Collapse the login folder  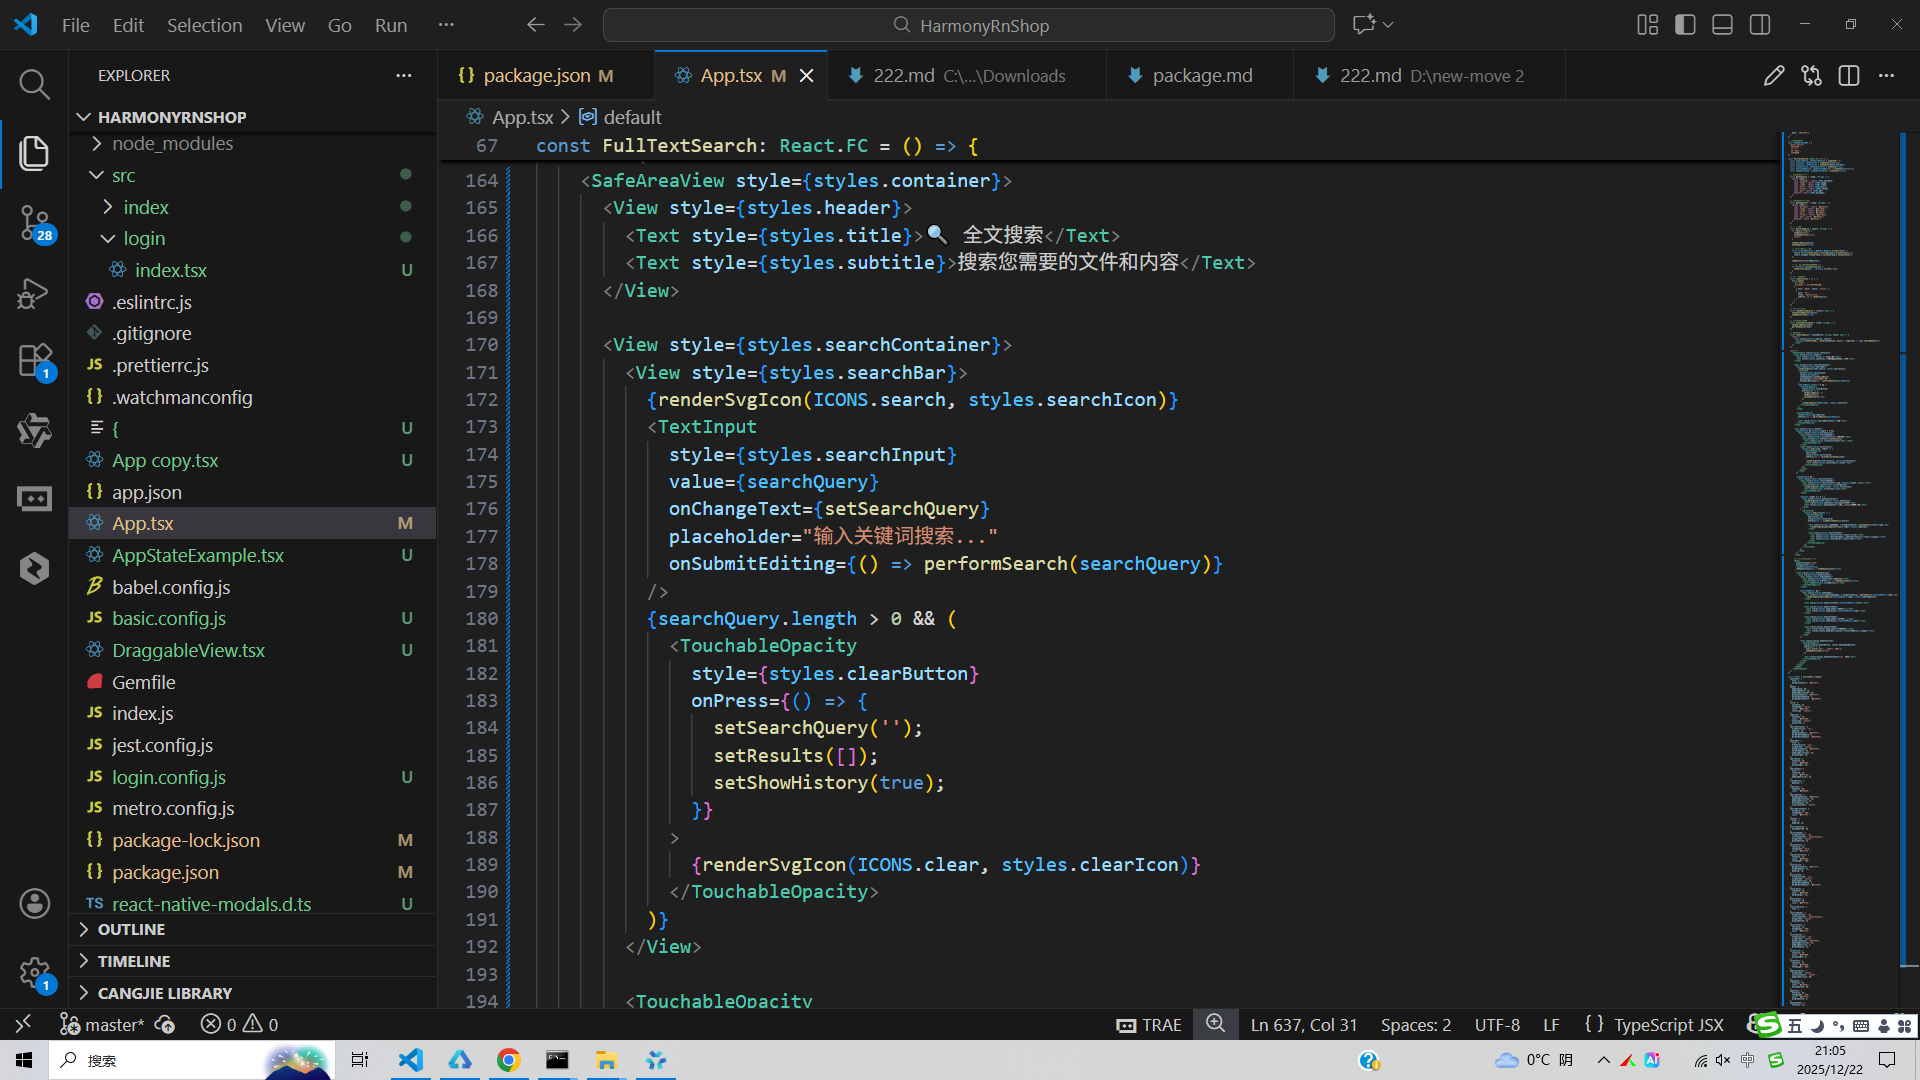pyautogui.click(x=144, y=239)
